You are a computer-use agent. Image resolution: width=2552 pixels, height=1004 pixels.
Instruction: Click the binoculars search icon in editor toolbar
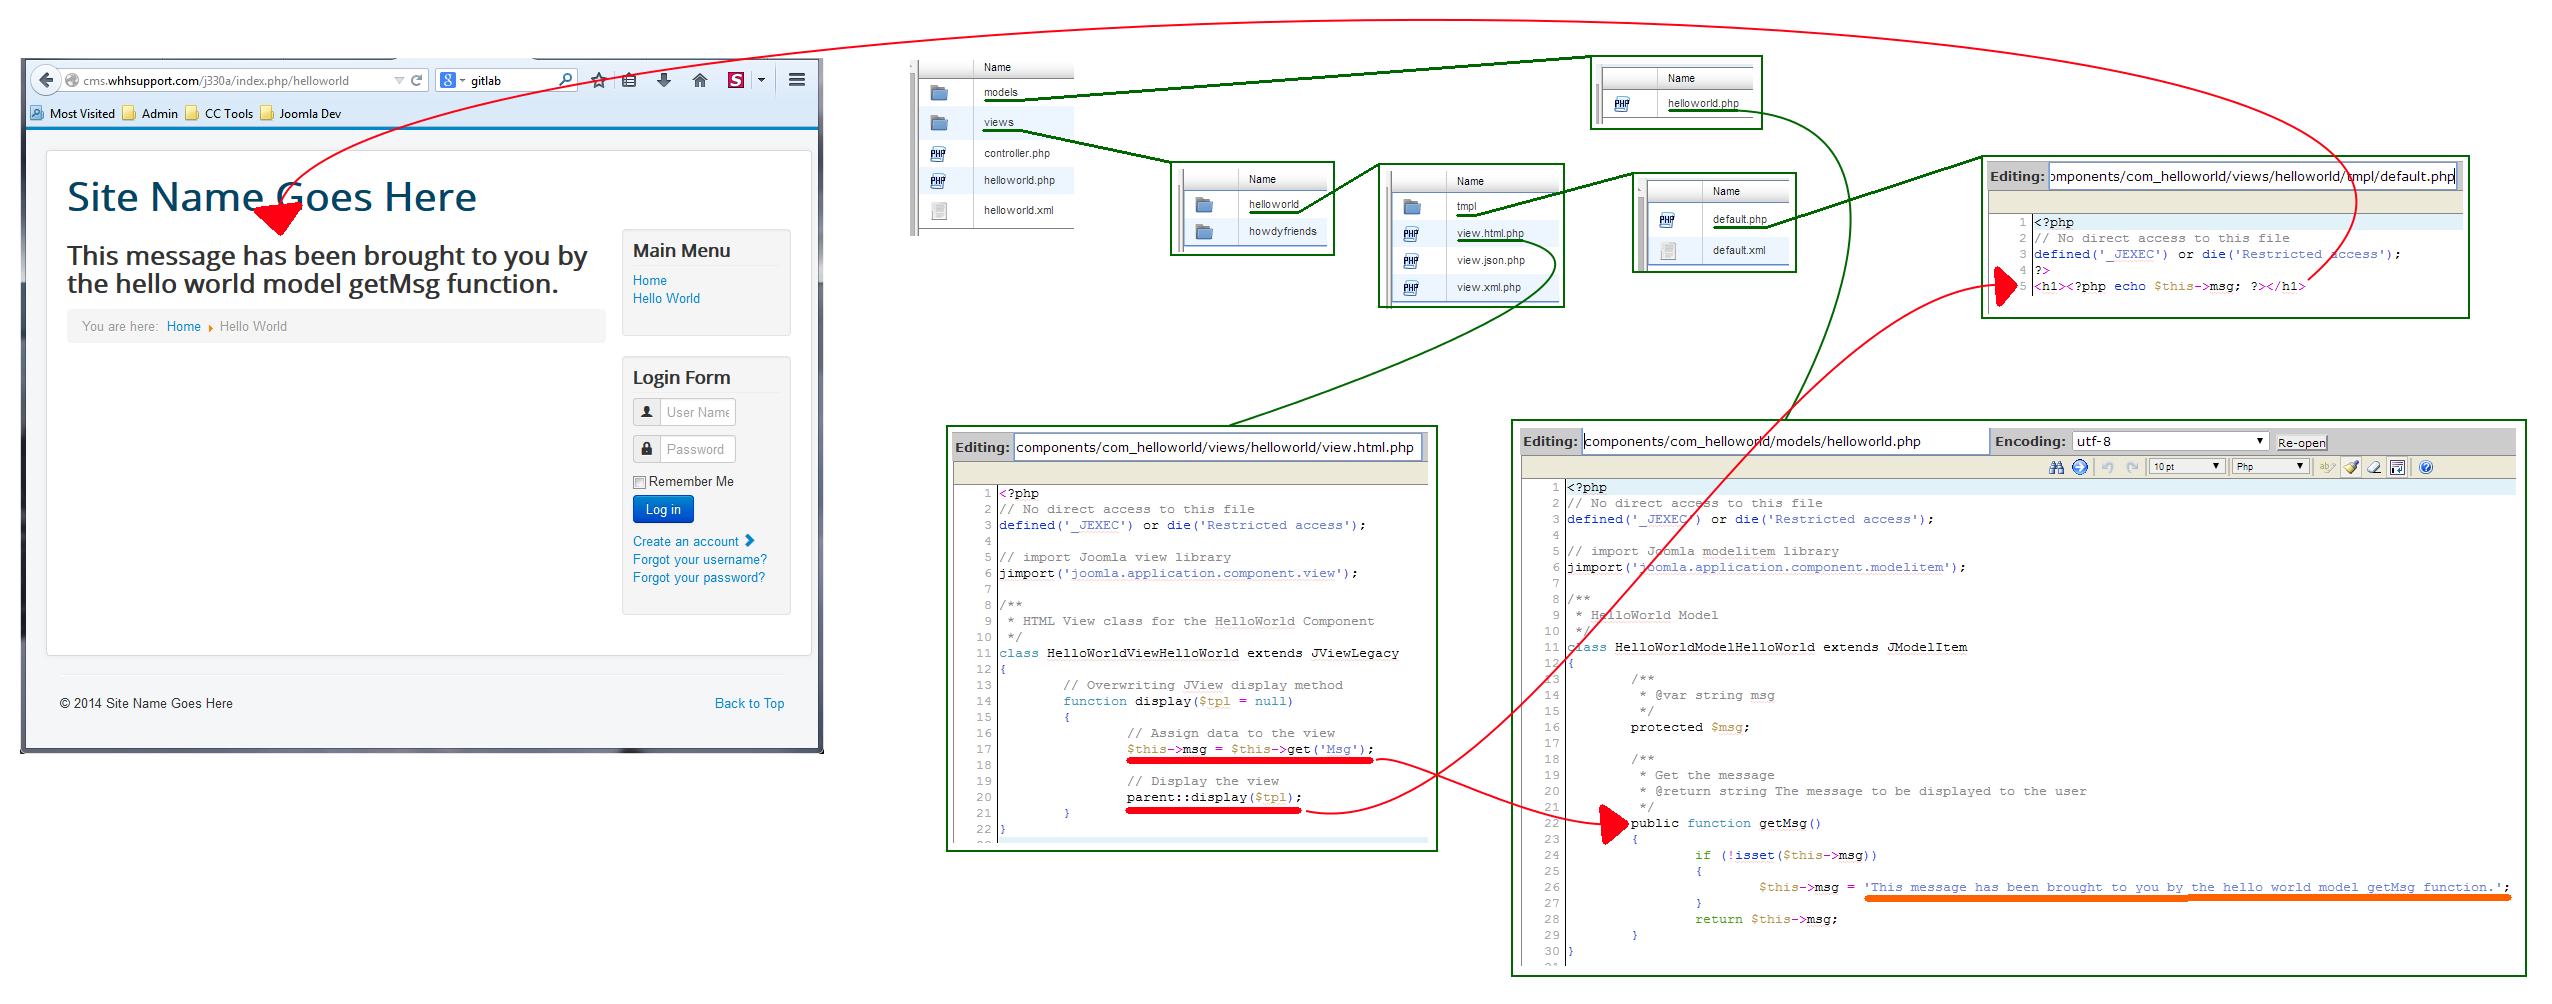[2056, 467]
